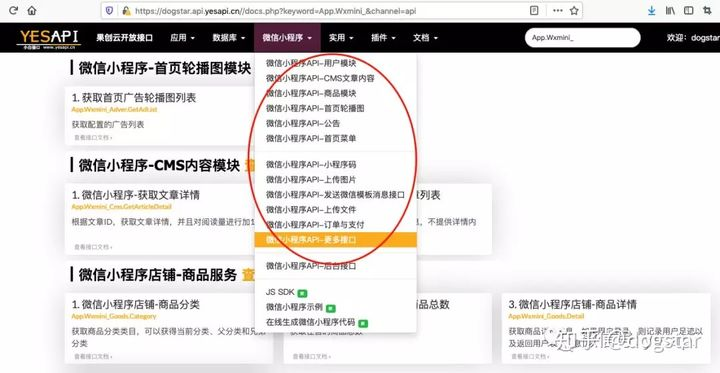
Task: Open card title 微信小程序店铺-商品分类
Action: point(135,305)
